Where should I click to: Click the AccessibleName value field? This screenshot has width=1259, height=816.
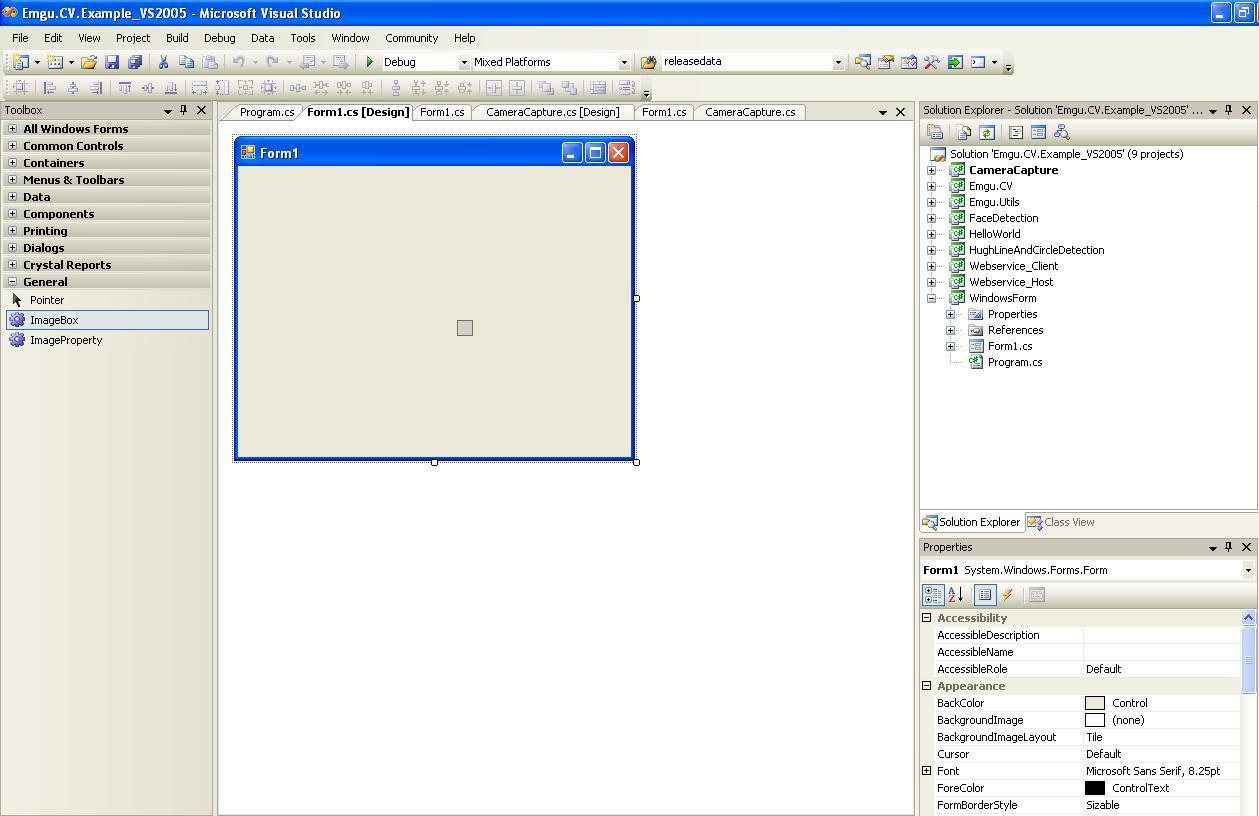(1162, 652)
